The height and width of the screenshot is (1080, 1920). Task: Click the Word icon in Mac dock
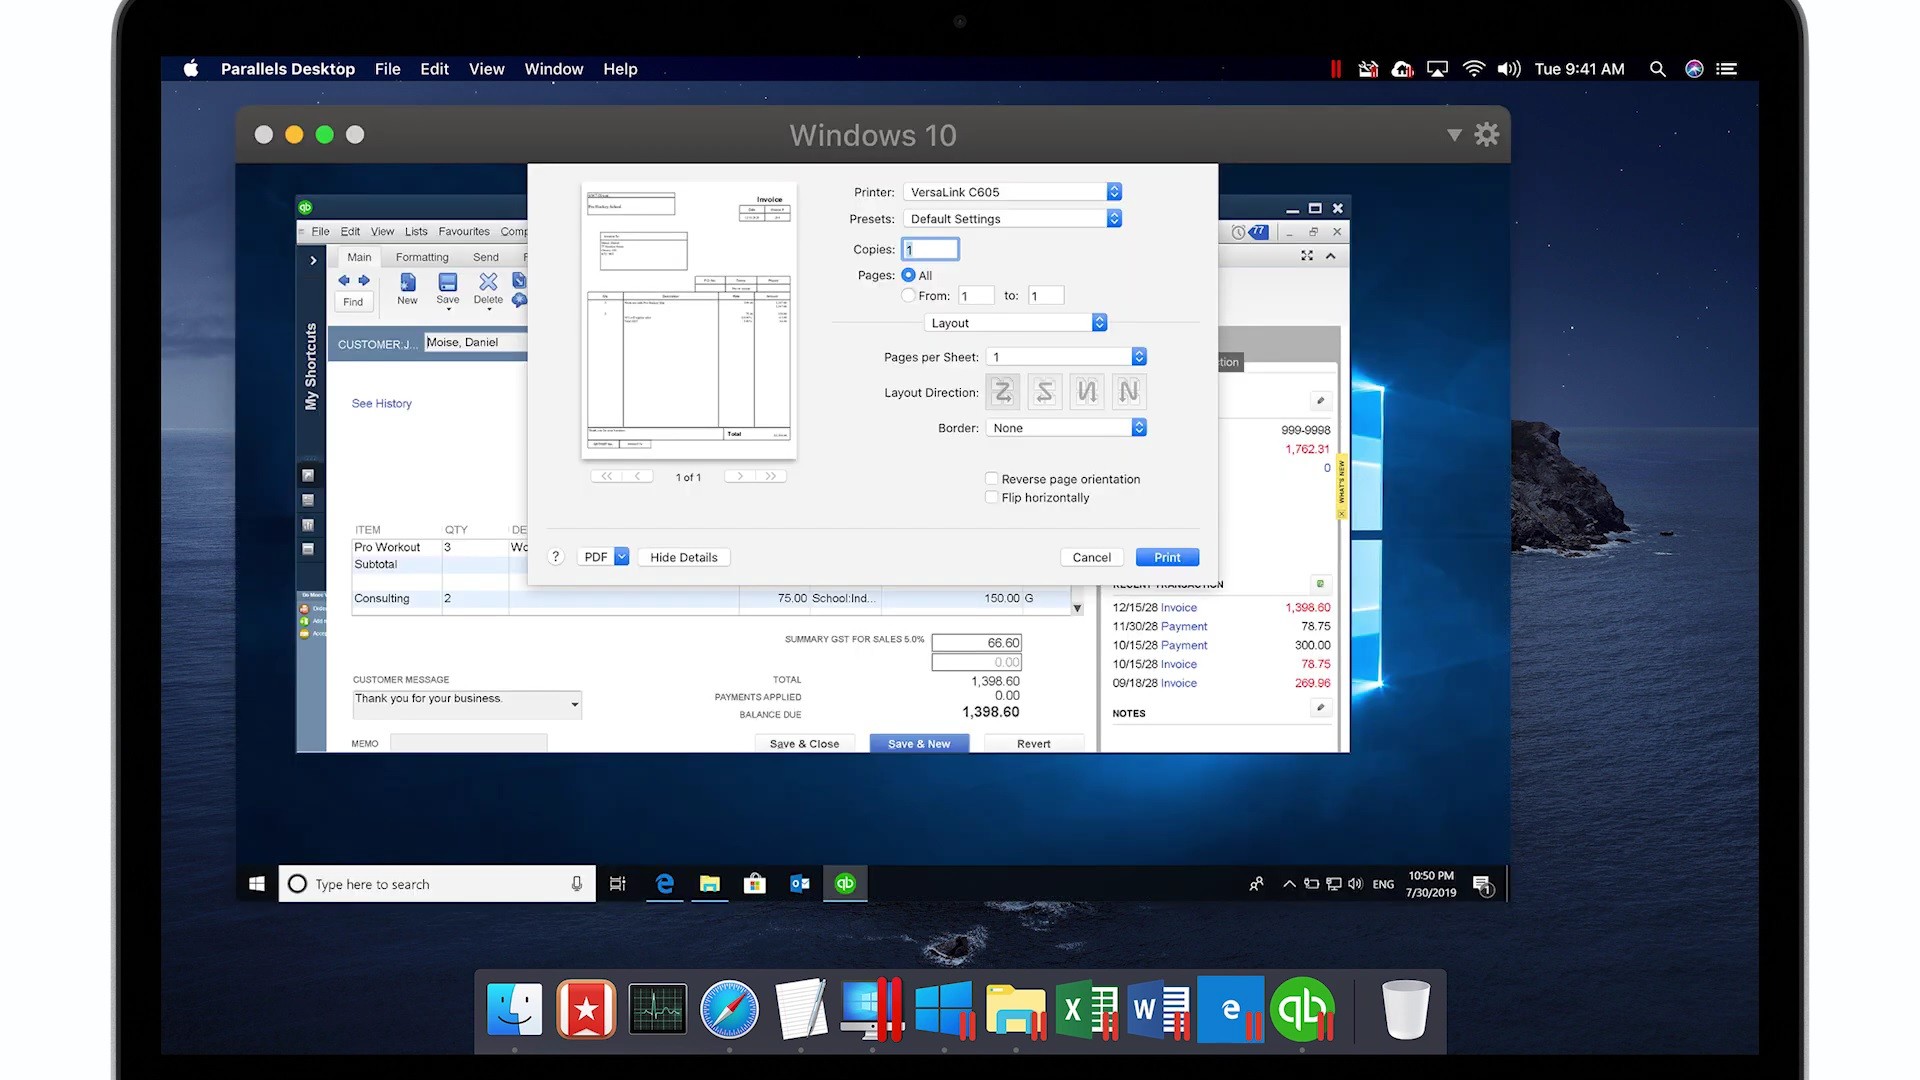coord(1159,1011)
